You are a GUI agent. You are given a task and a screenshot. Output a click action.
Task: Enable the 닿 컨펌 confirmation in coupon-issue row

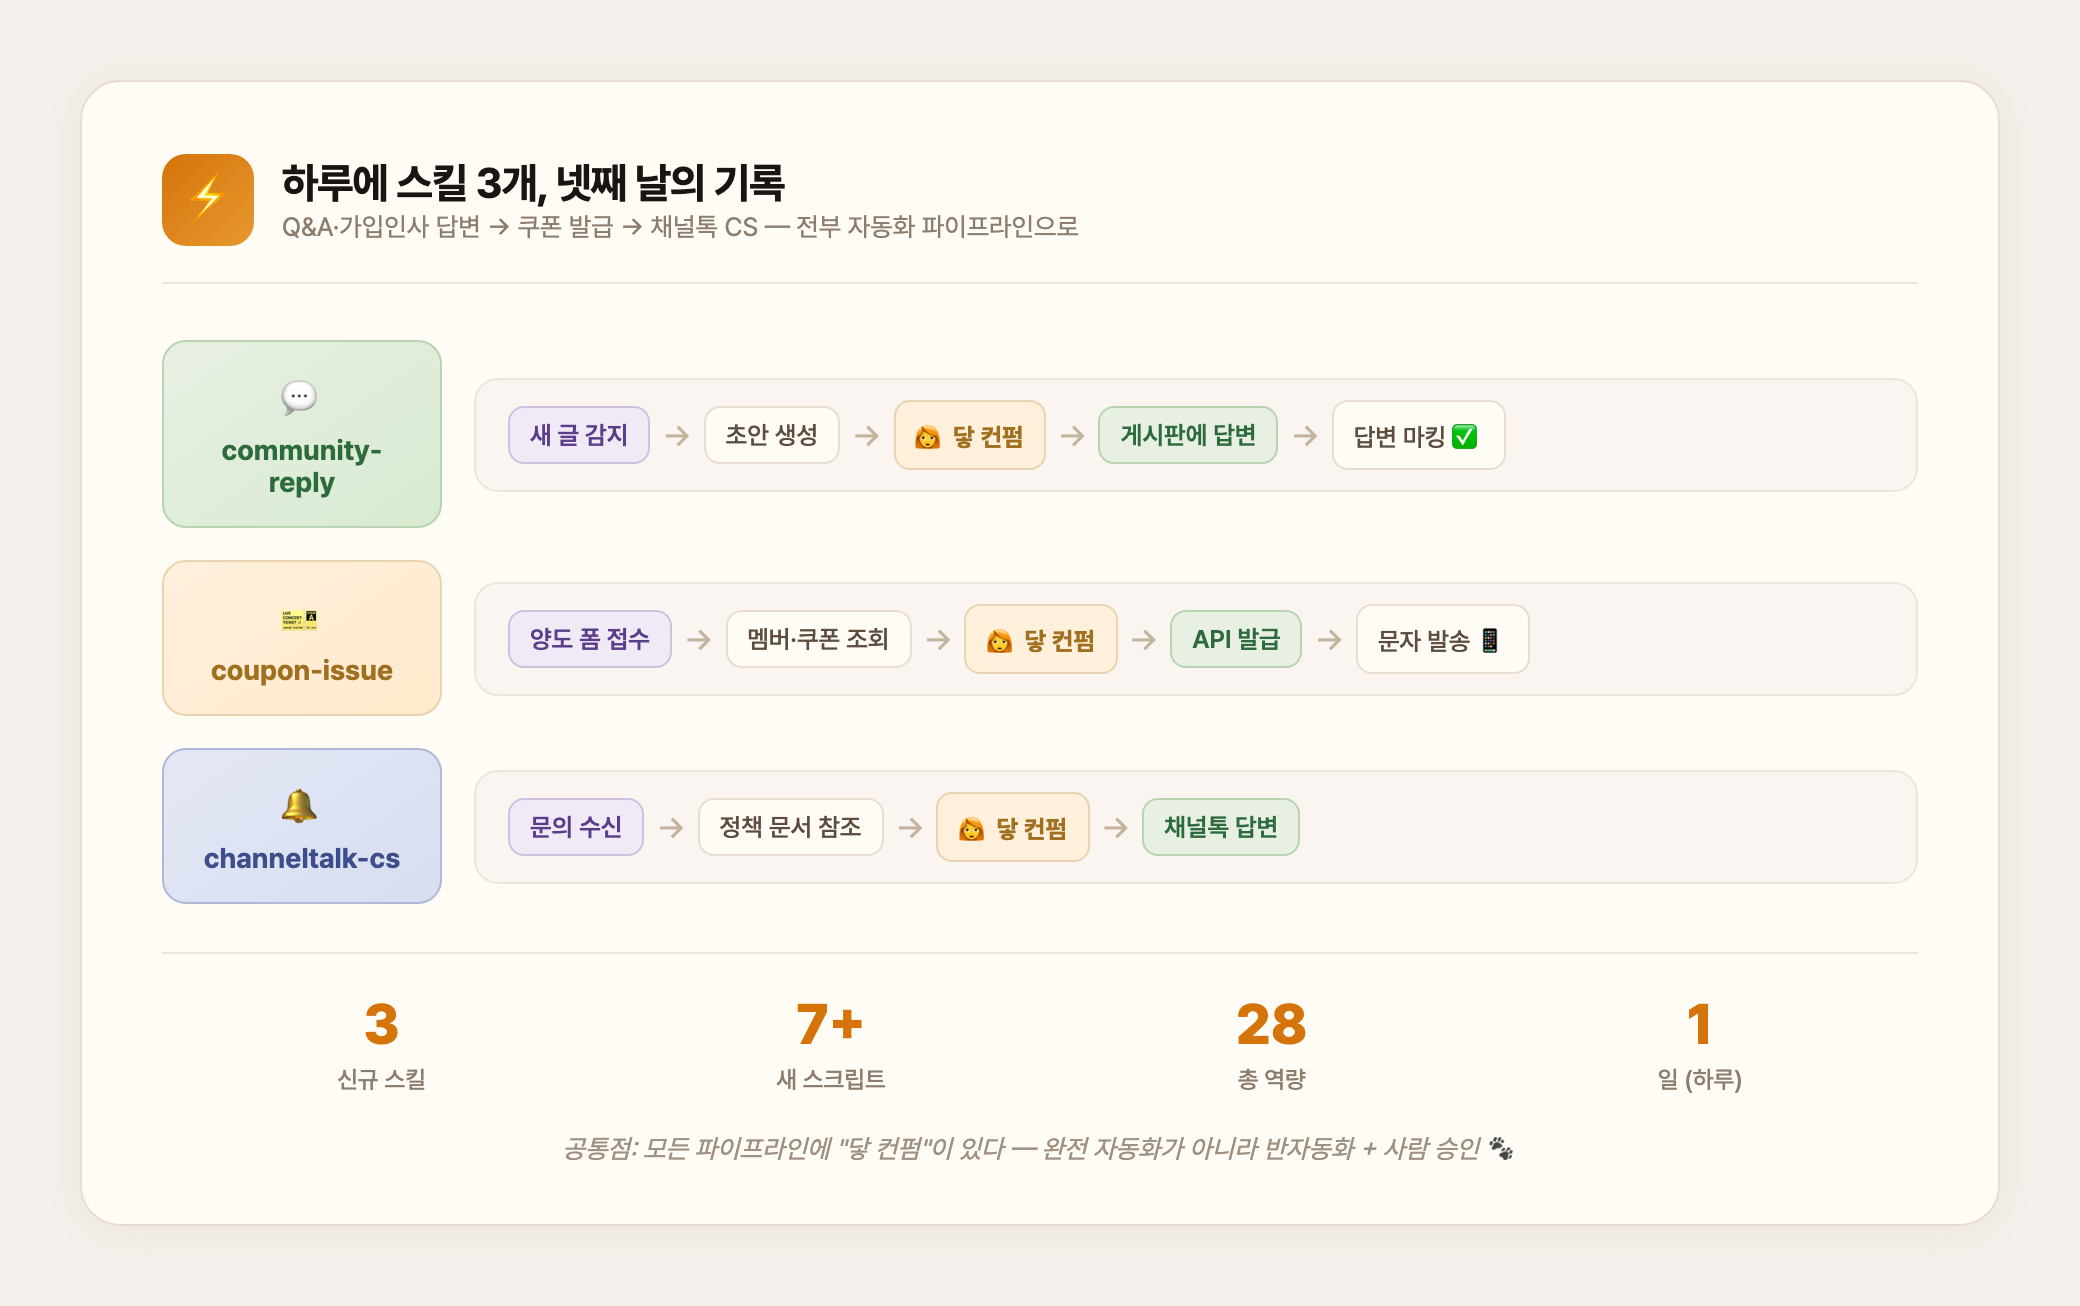(x=1040, y=639)
